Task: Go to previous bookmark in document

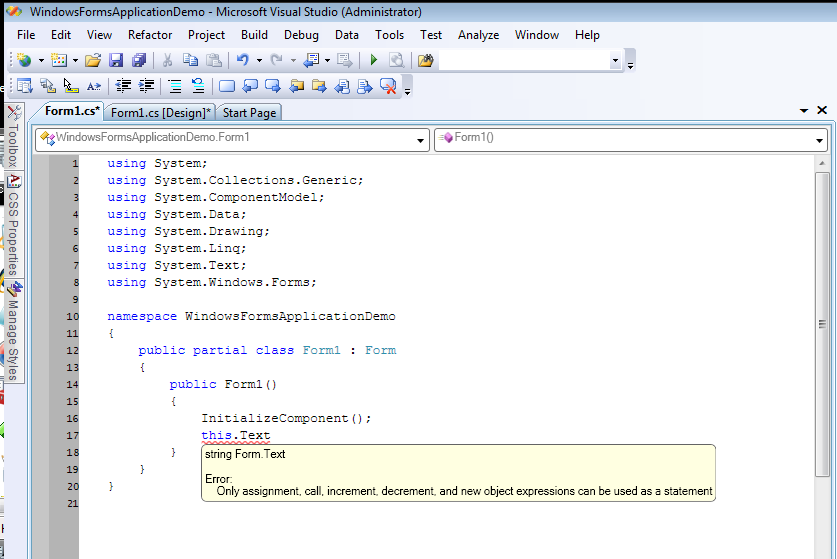Action: (x=342, y=85)
